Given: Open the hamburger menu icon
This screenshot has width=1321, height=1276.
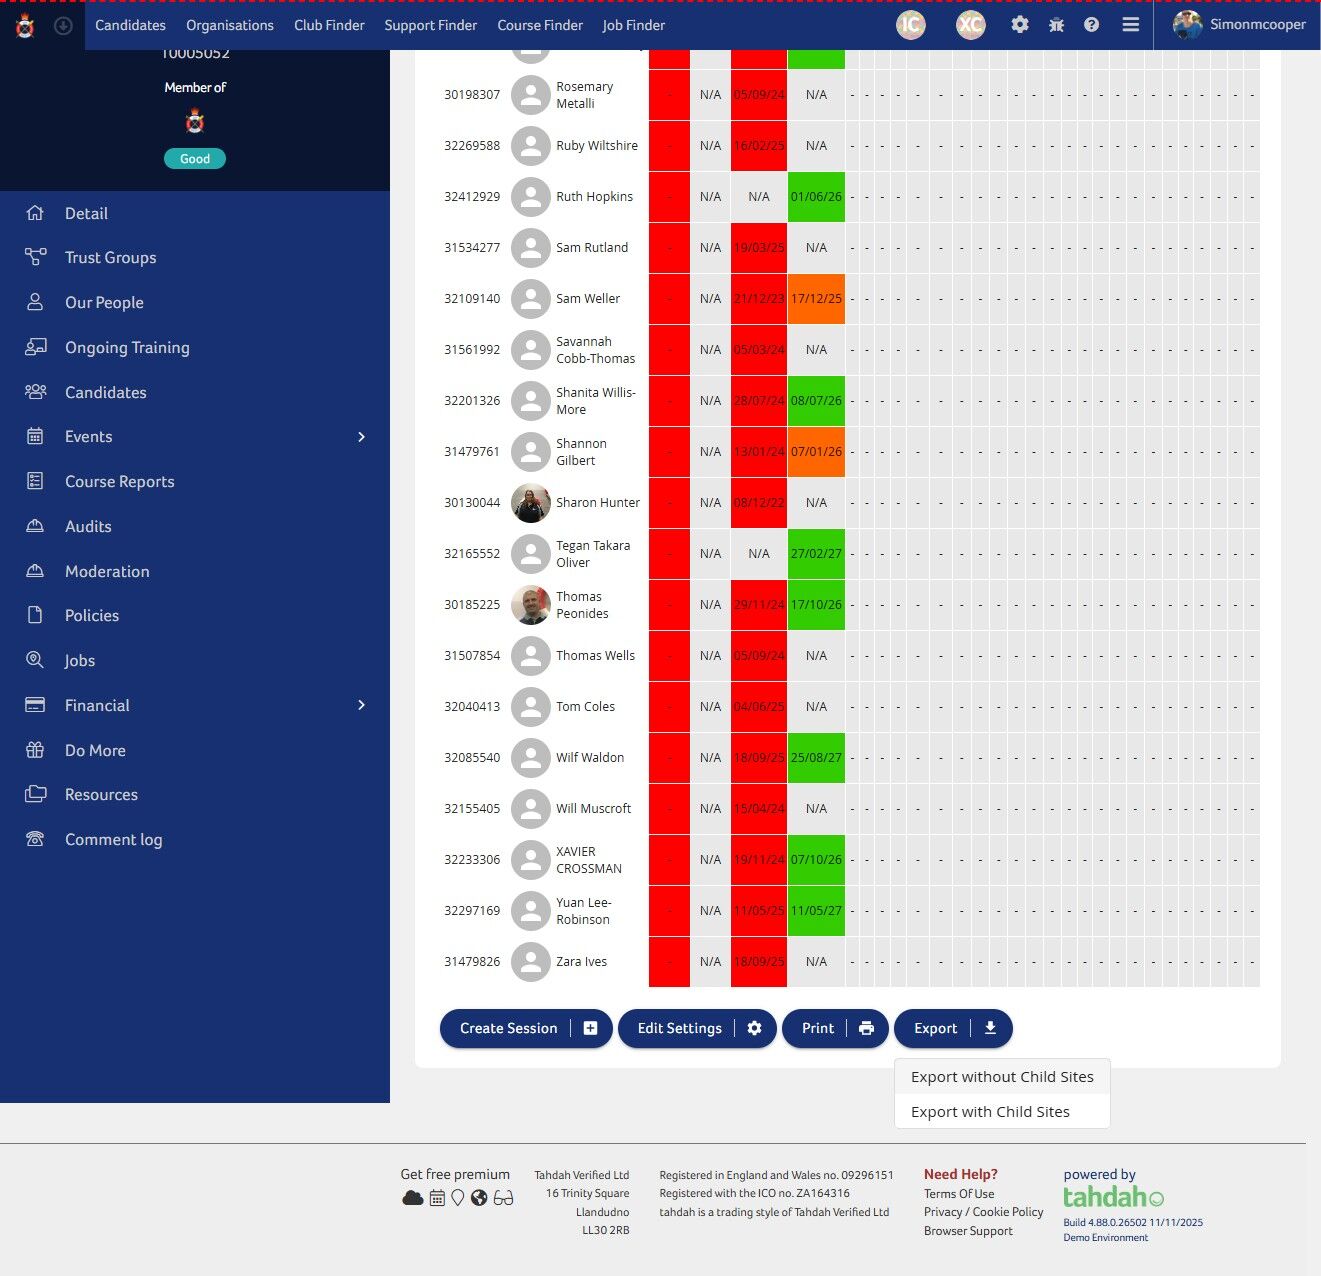Looking at the screenshot, I should coord(1130,25).
